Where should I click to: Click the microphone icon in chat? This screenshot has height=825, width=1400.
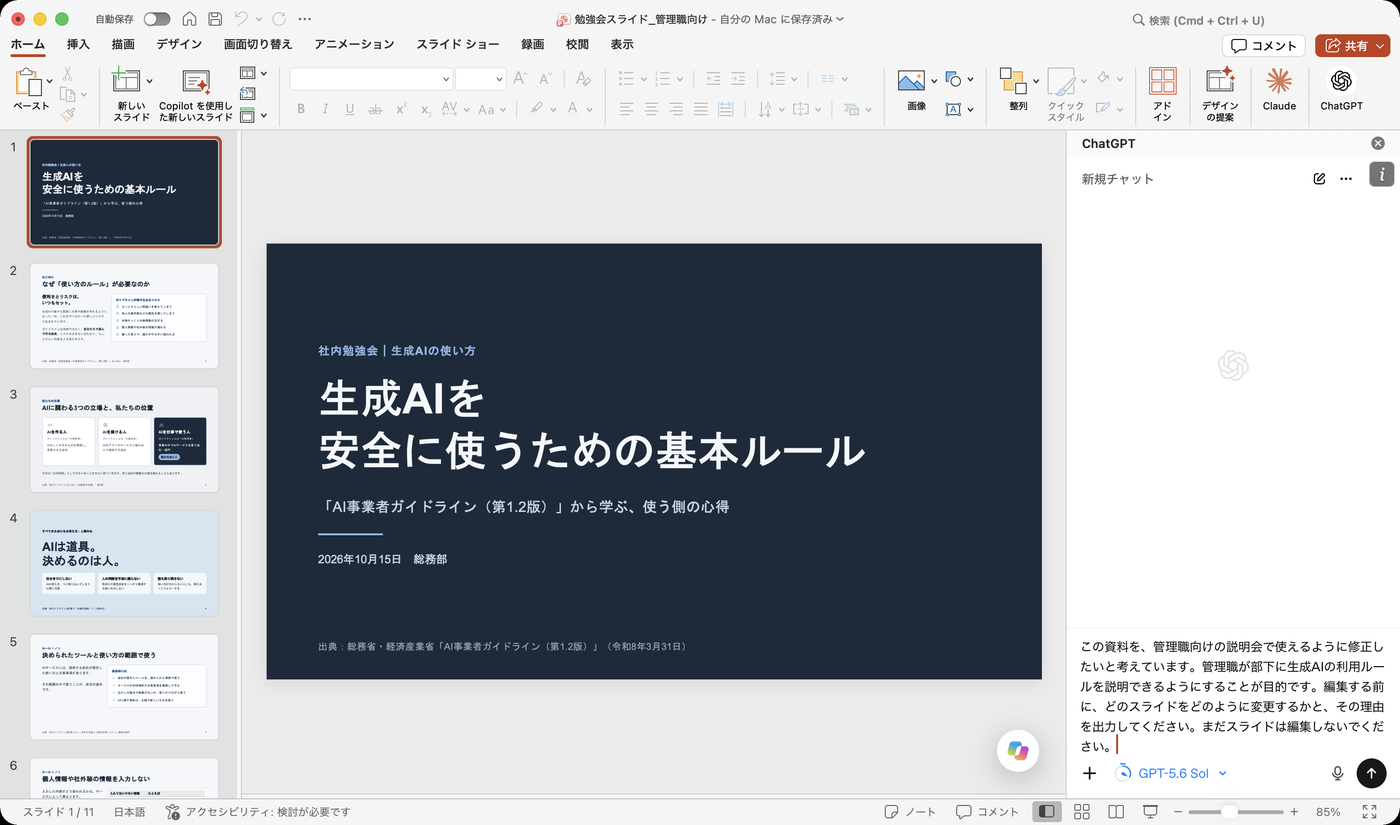pos(1337,773)
